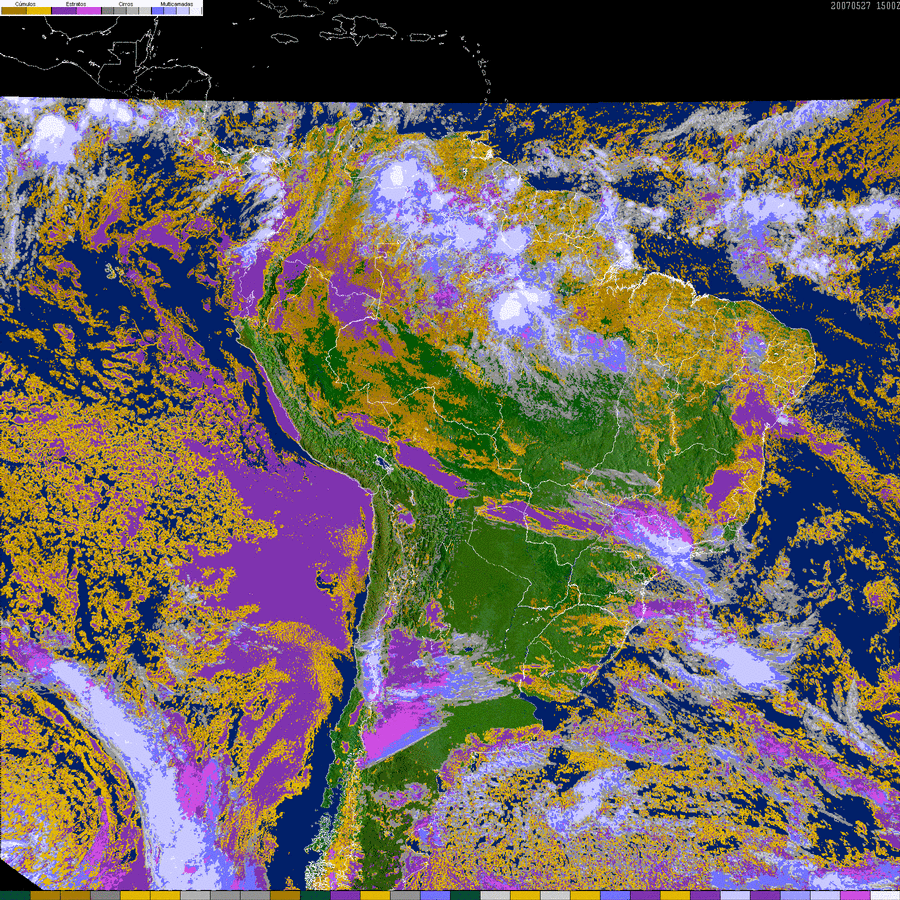Image resolution: width=900 pixels, height=900 pixels.
Task: Click the medium periwinkle Multicamadas legend swatch
Action: click(170, 10)
